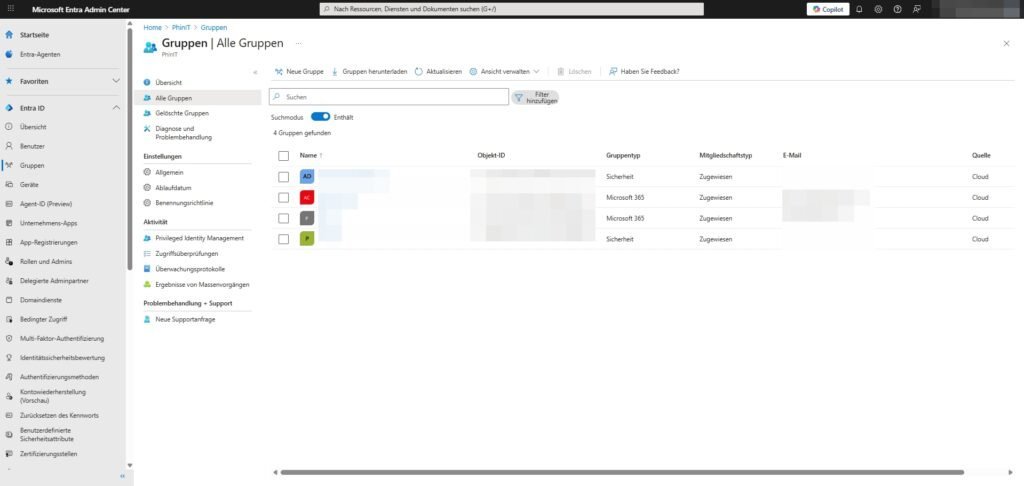Click Filter hinzufügen button
The width and height of the screenshot is (1024, 486).
pos(535,97)
